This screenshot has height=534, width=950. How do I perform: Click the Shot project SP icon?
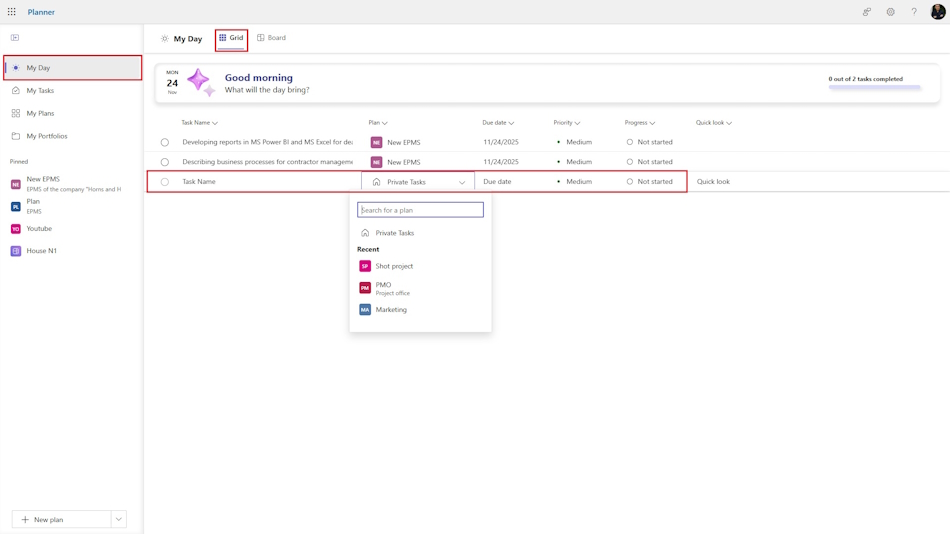point(365,266)
